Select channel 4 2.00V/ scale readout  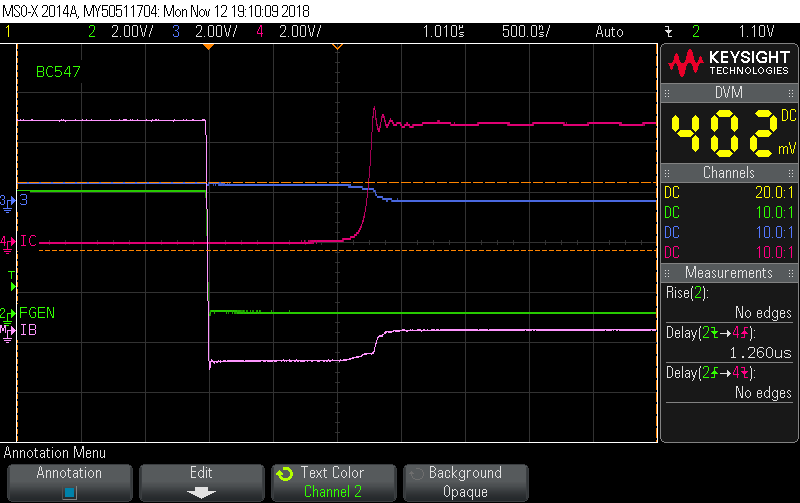pyautogui.click(x=300, y=32)
